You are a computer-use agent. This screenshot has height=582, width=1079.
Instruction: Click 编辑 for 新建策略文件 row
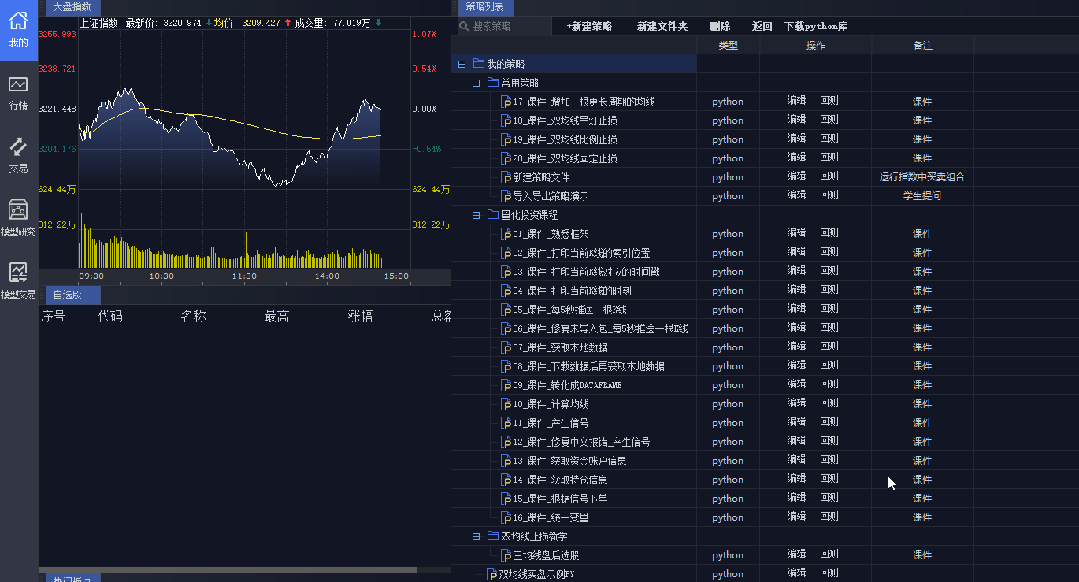pyautogui.click(x=797, y=176)
